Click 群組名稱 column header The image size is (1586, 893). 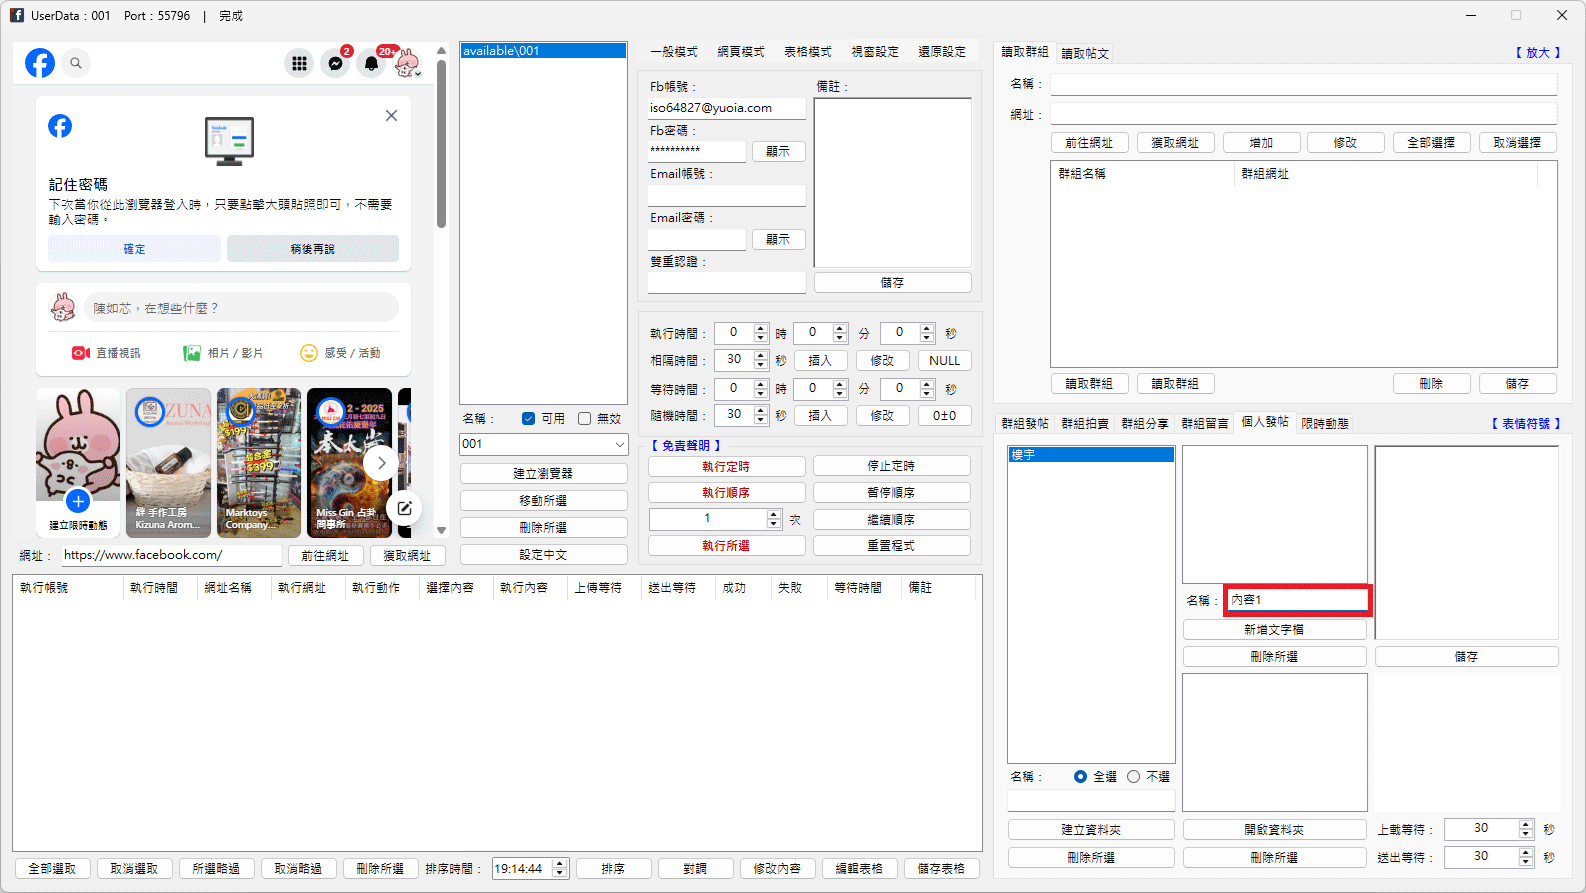coord(1143,174)
